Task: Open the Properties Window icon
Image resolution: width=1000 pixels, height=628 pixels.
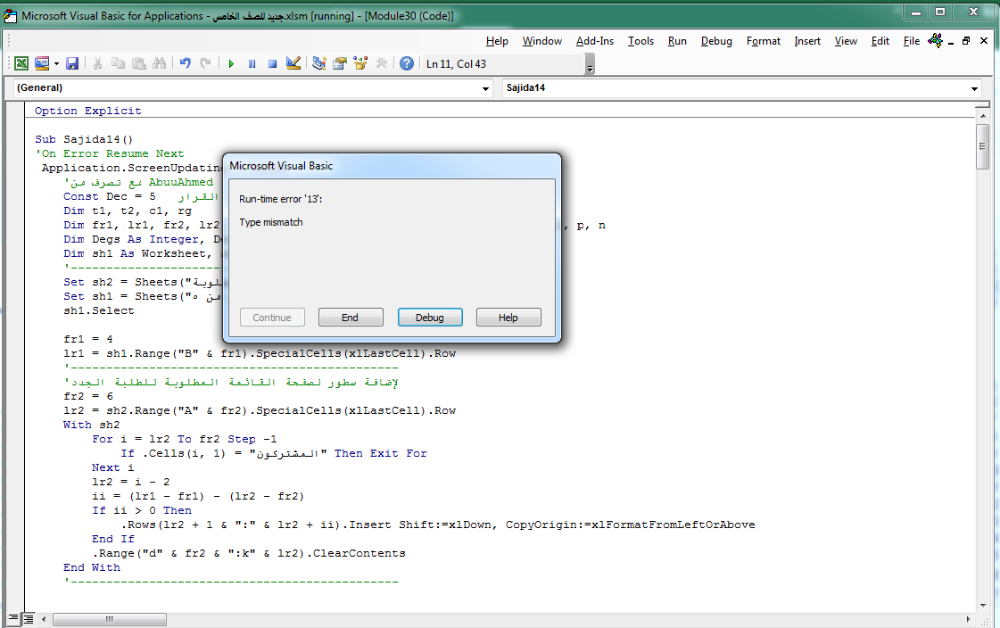Action: pos(339,63)
